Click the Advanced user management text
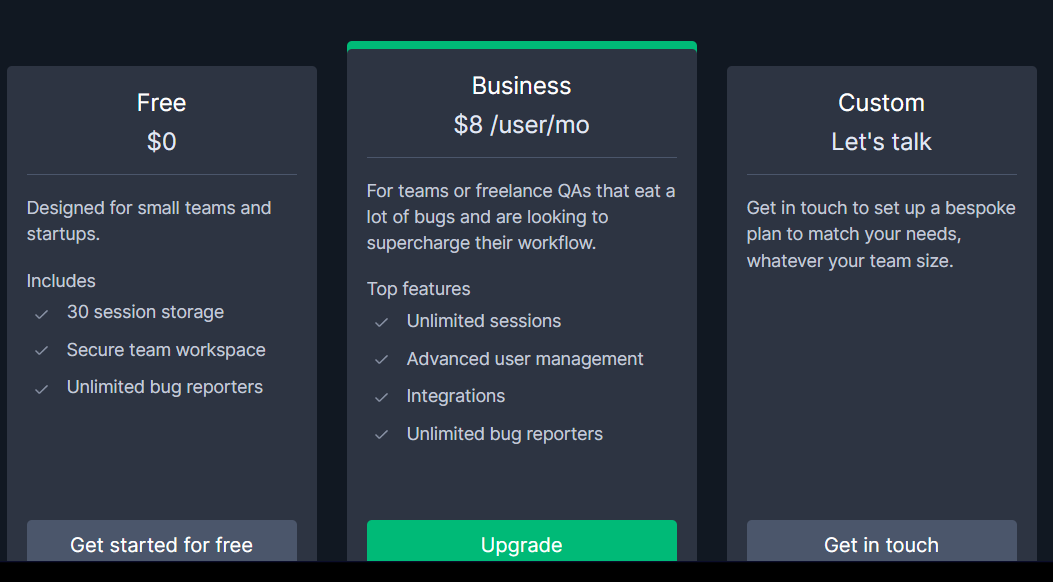This screenshot has height=582, width=1053. point(524,359)
